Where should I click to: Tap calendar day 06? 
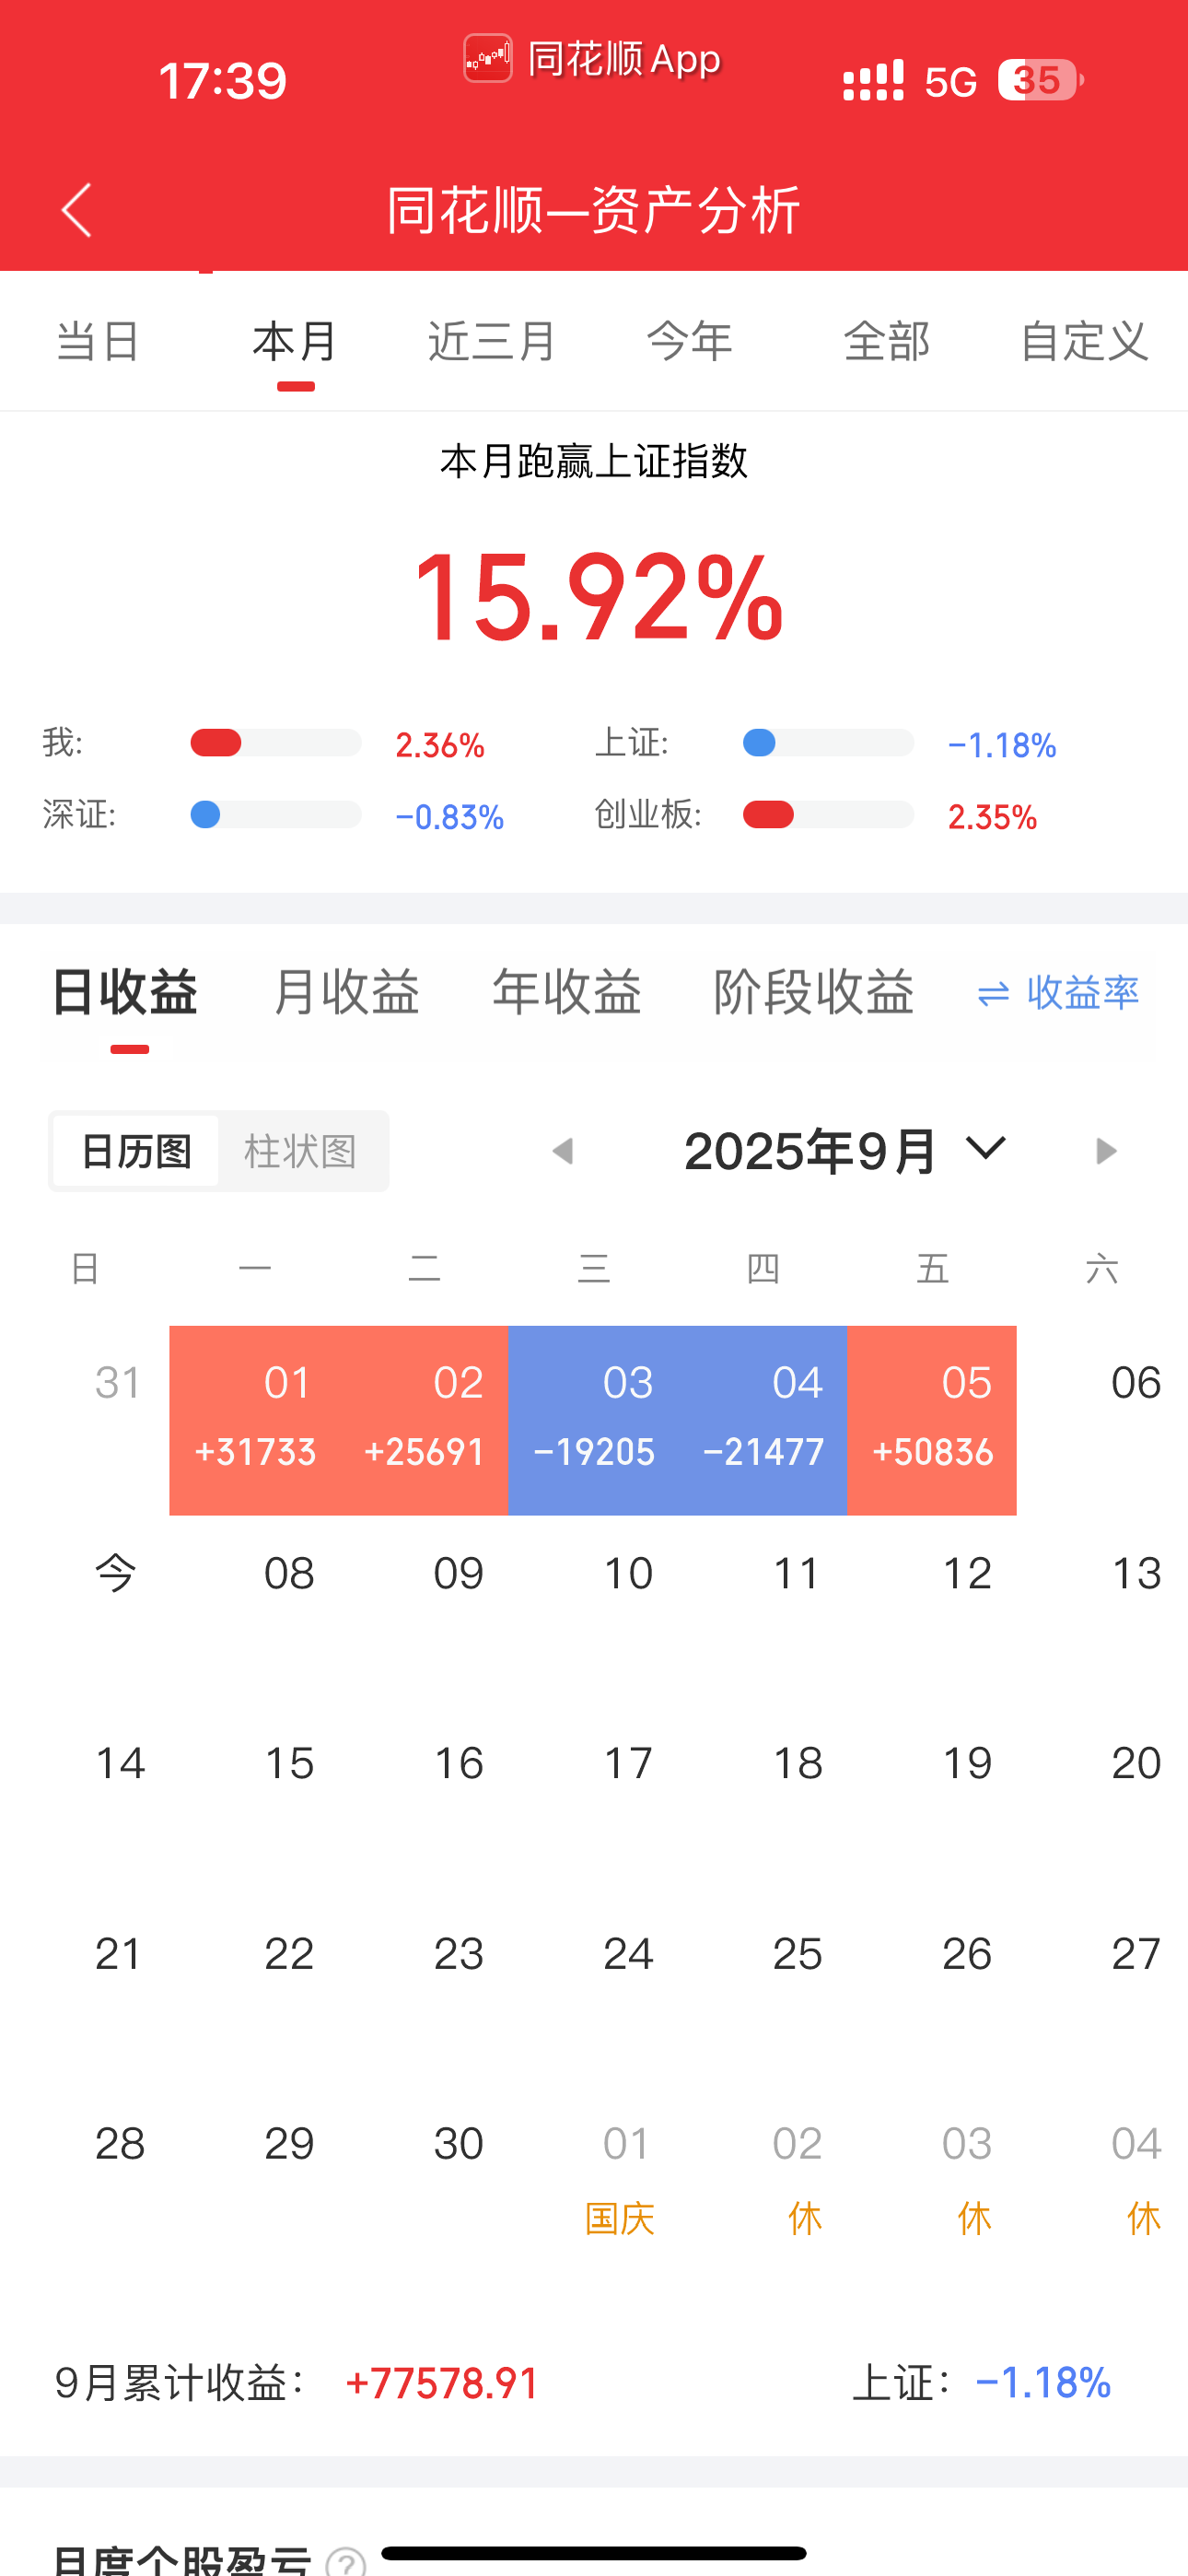coord(1136,1383)
